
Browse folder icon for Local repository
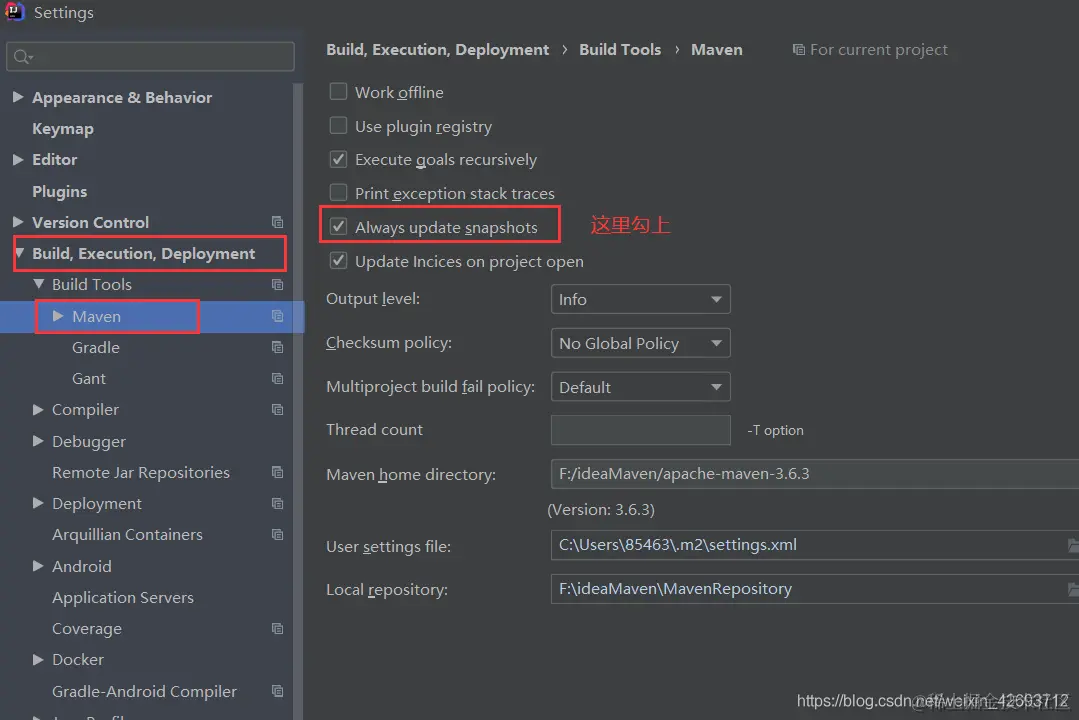tap(1073, 589)
